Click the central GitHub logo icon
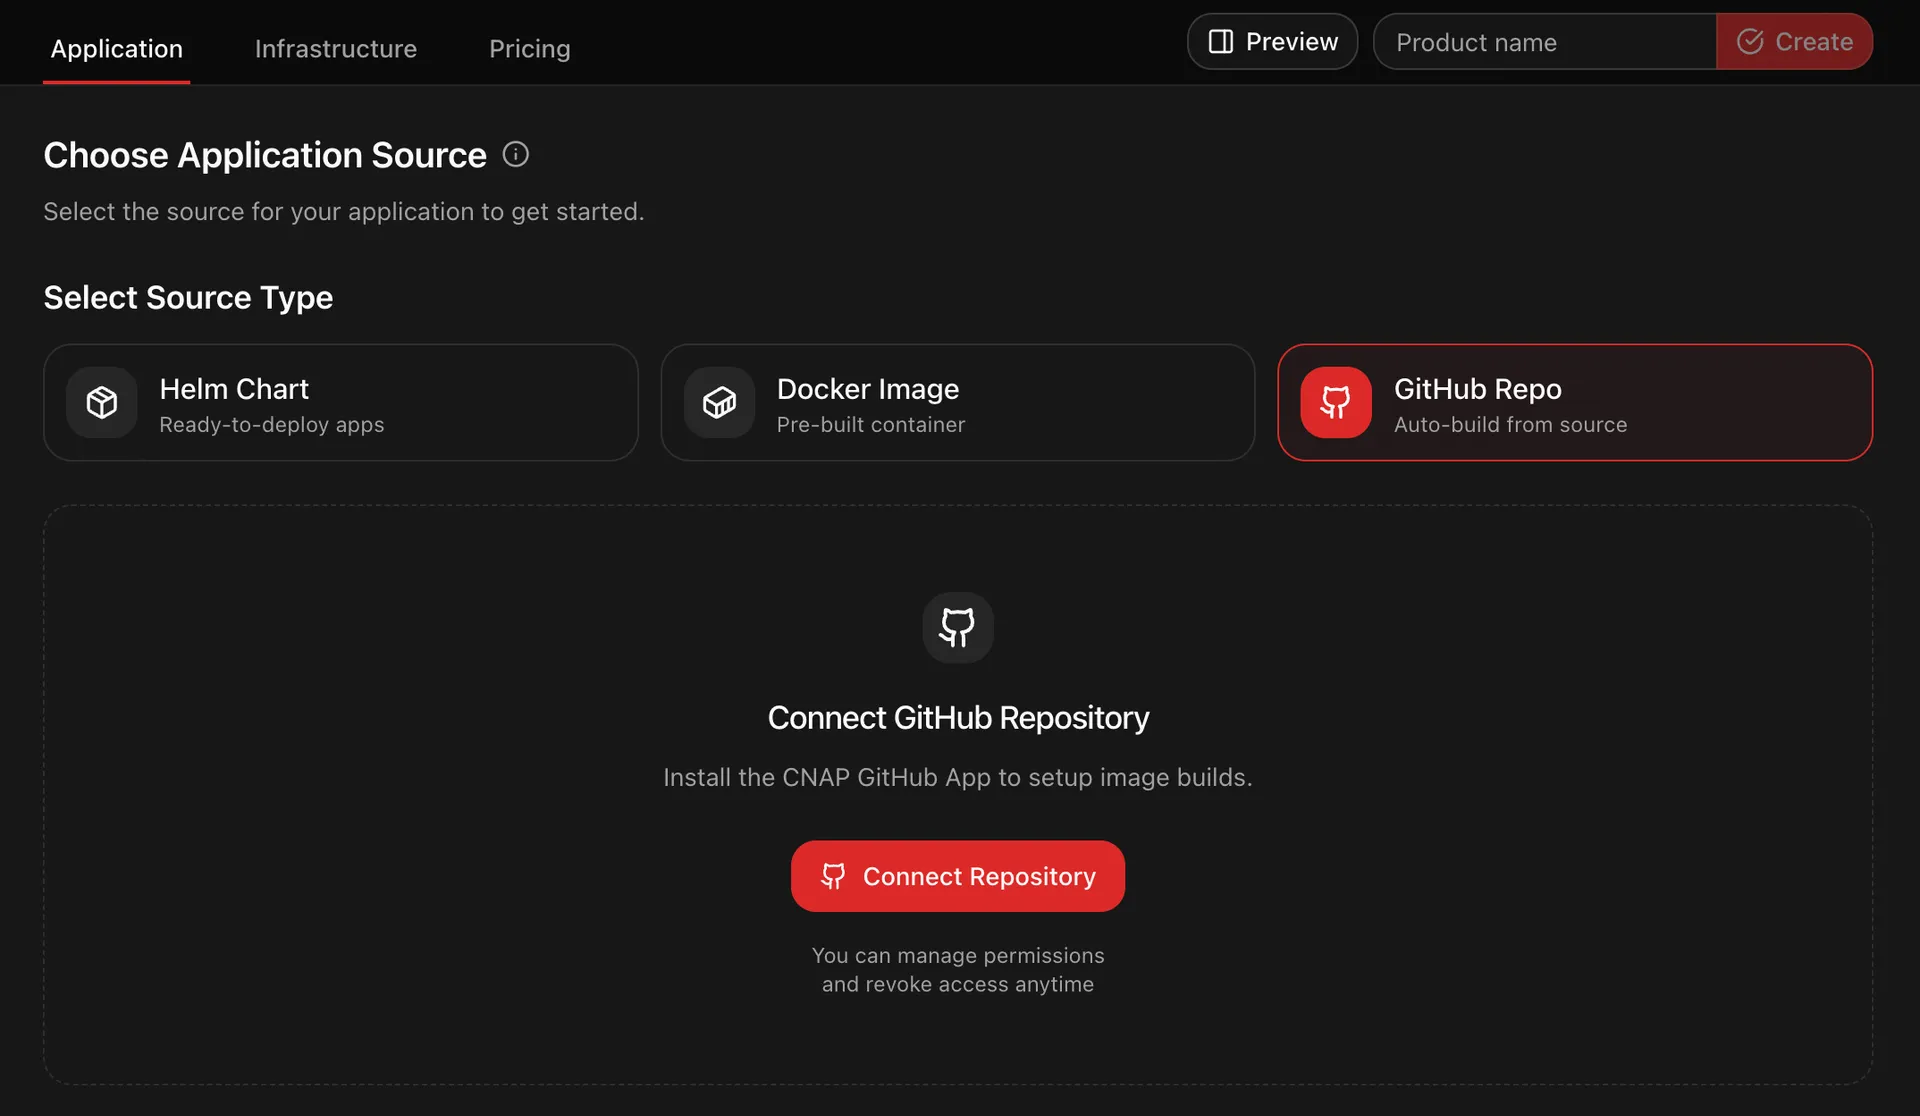 pos(957,627)
